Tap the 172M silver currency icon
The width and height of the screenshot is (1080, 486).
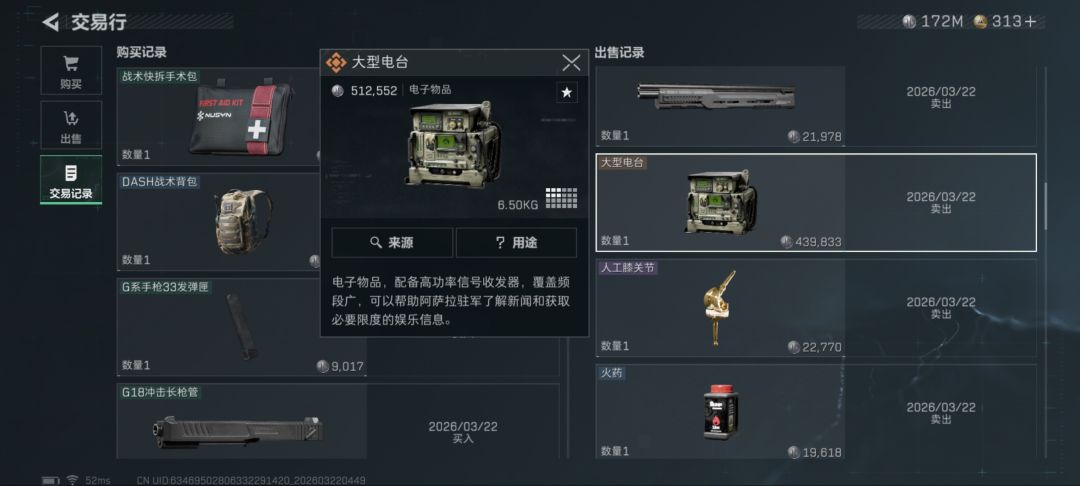coord(909,21)
